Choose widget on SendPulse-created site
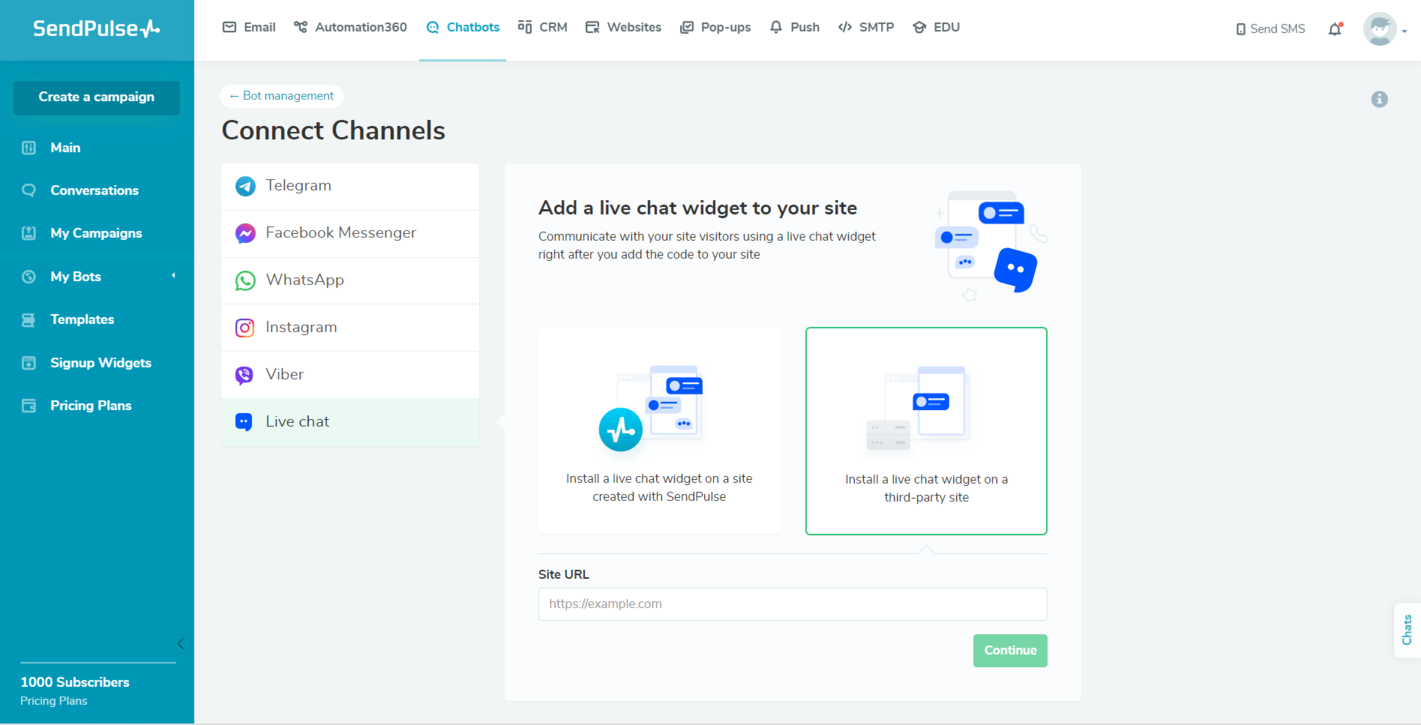Image resolution: width=1421 pixels, height=725 pixels. 659,430
